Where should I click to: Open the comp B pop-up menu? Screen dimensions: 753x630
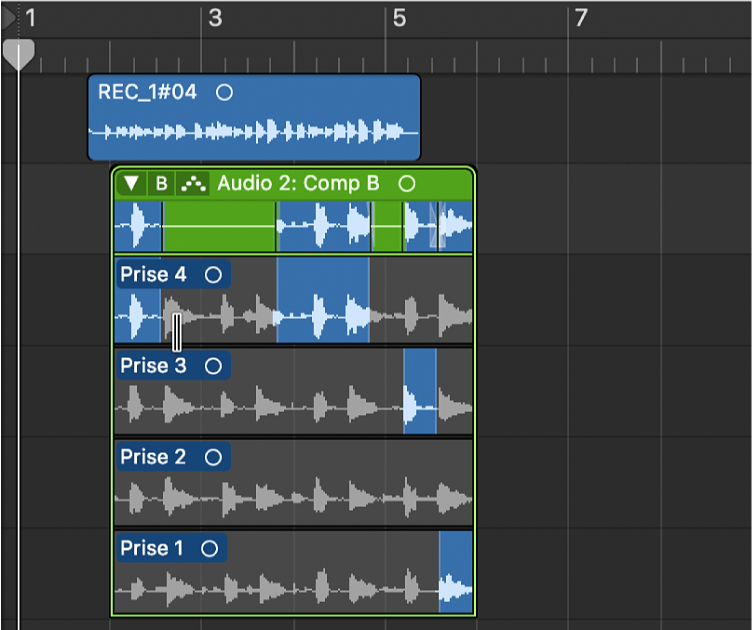tap(162, 183)
